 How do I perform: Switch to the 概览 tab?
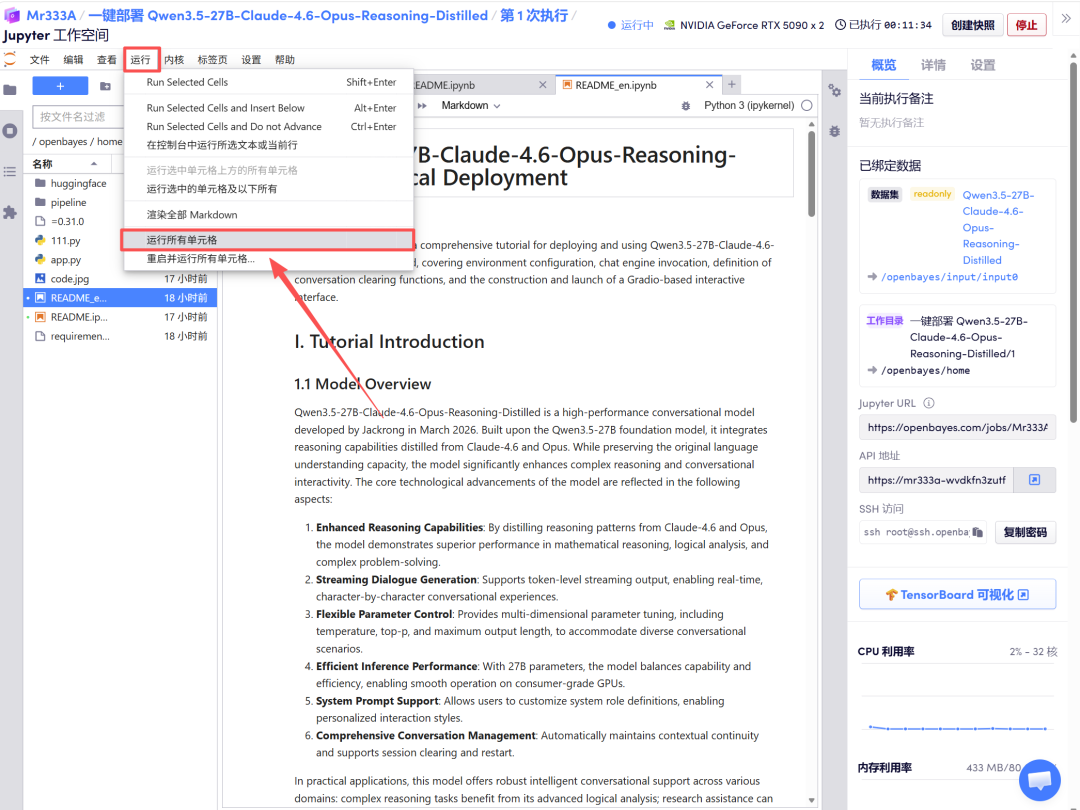pyautogui.click(x=884, y=65)
